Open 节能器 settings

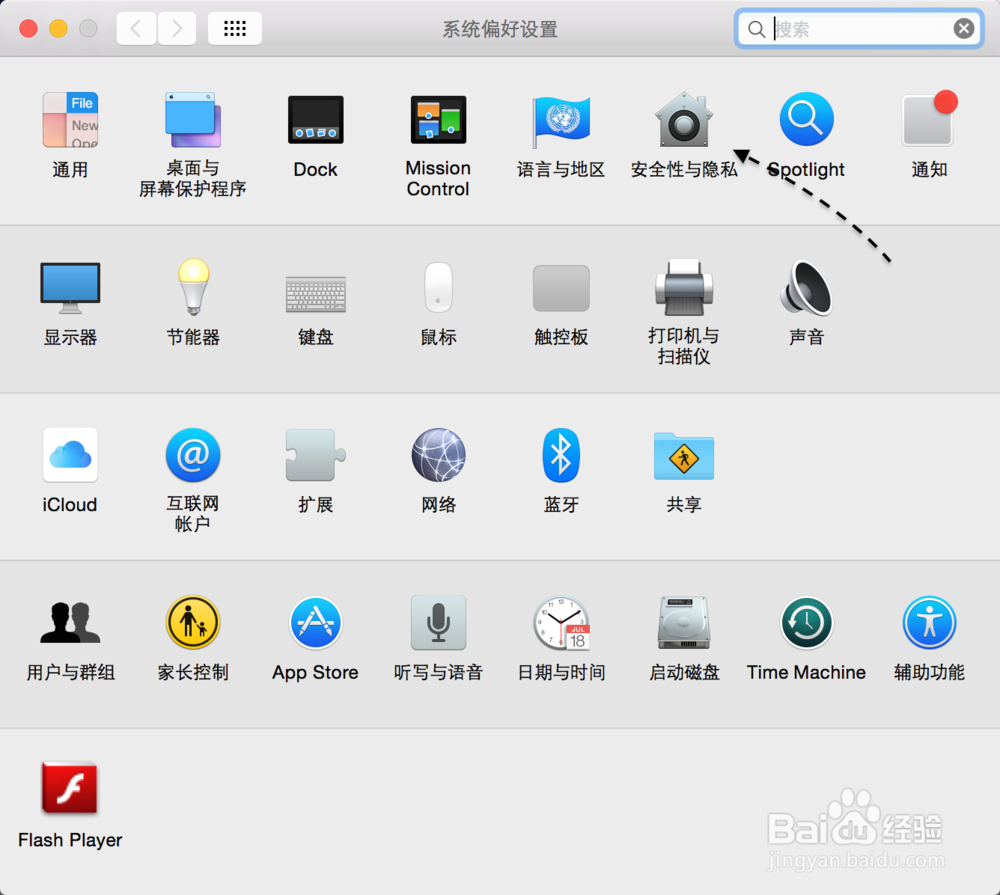(192, 287)
